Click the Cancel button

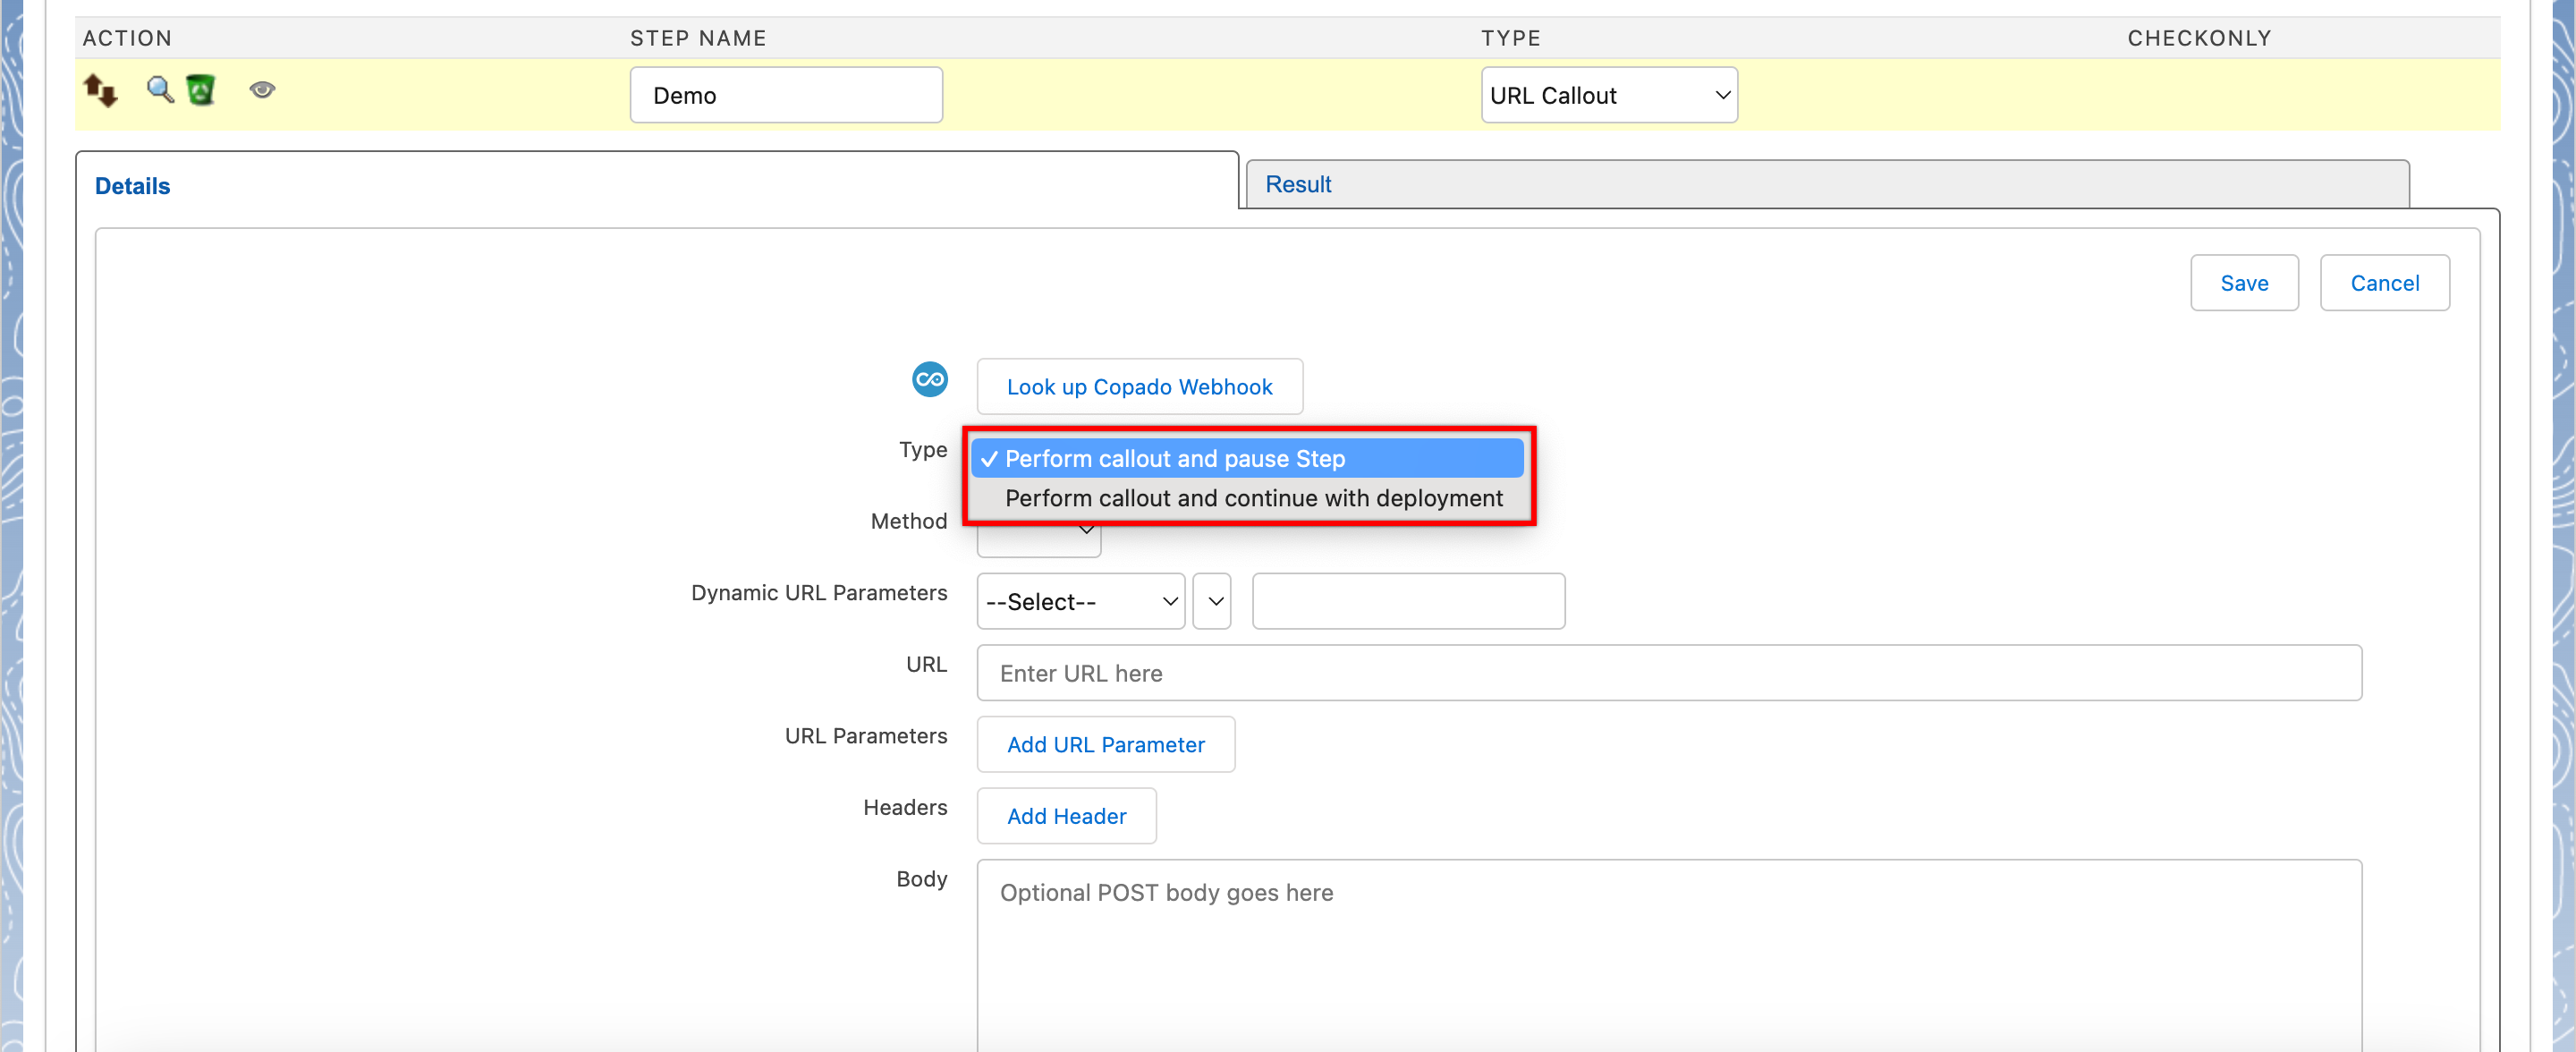(x=2383, y=283)
